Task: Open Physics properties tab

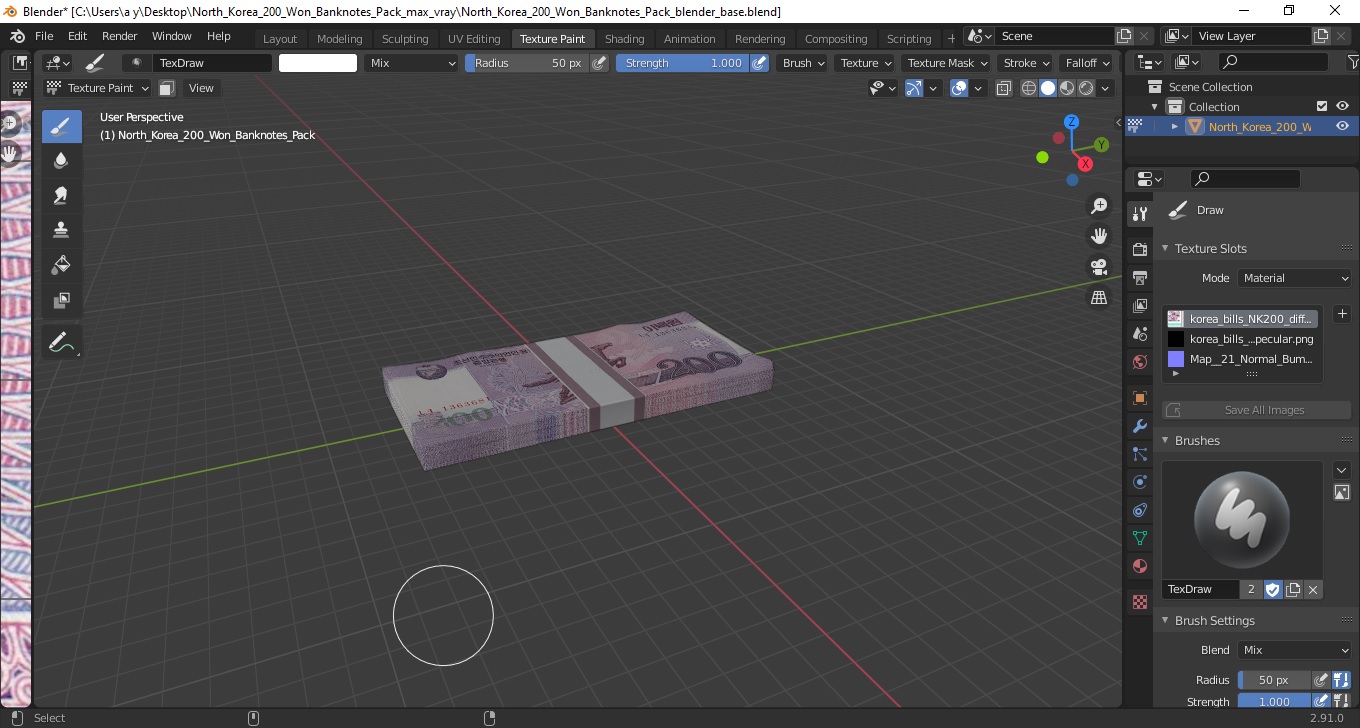Action: coord(1139,482)
